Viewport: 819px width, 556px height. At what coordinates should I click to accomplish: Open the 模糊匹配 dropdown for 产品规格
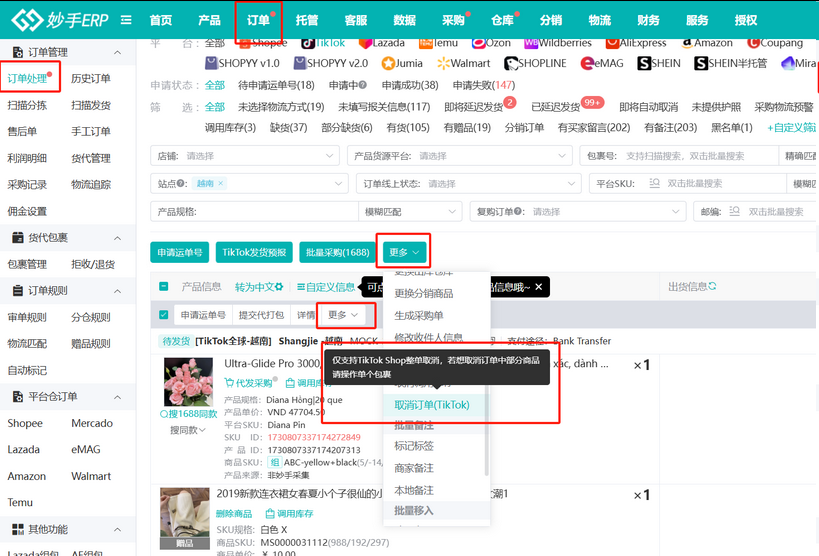click(410, 212)
